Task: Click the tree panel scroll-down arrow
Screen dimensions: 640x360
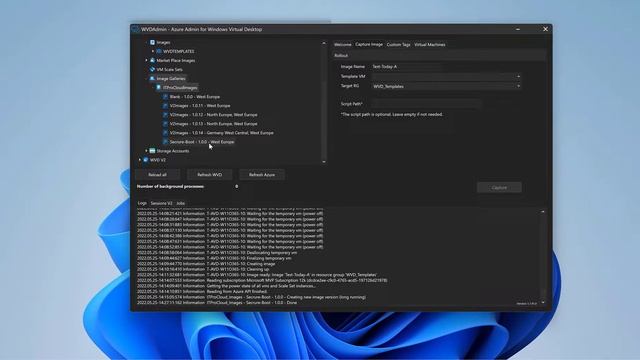Action: (x=324, y=162)
